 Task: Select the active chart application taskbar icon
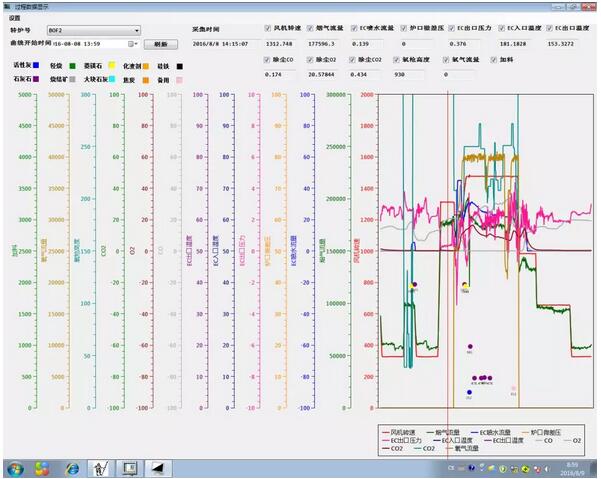tap(100, 467)
